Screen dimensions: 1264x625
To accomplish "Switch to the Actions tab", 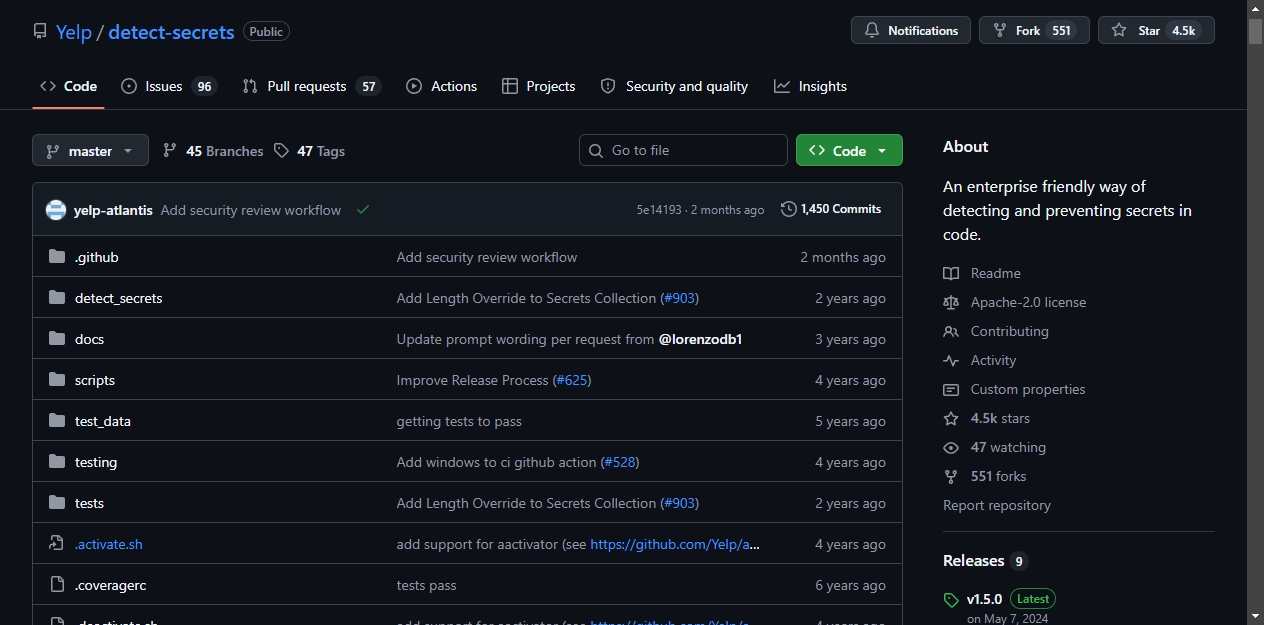I will (442, 86).
